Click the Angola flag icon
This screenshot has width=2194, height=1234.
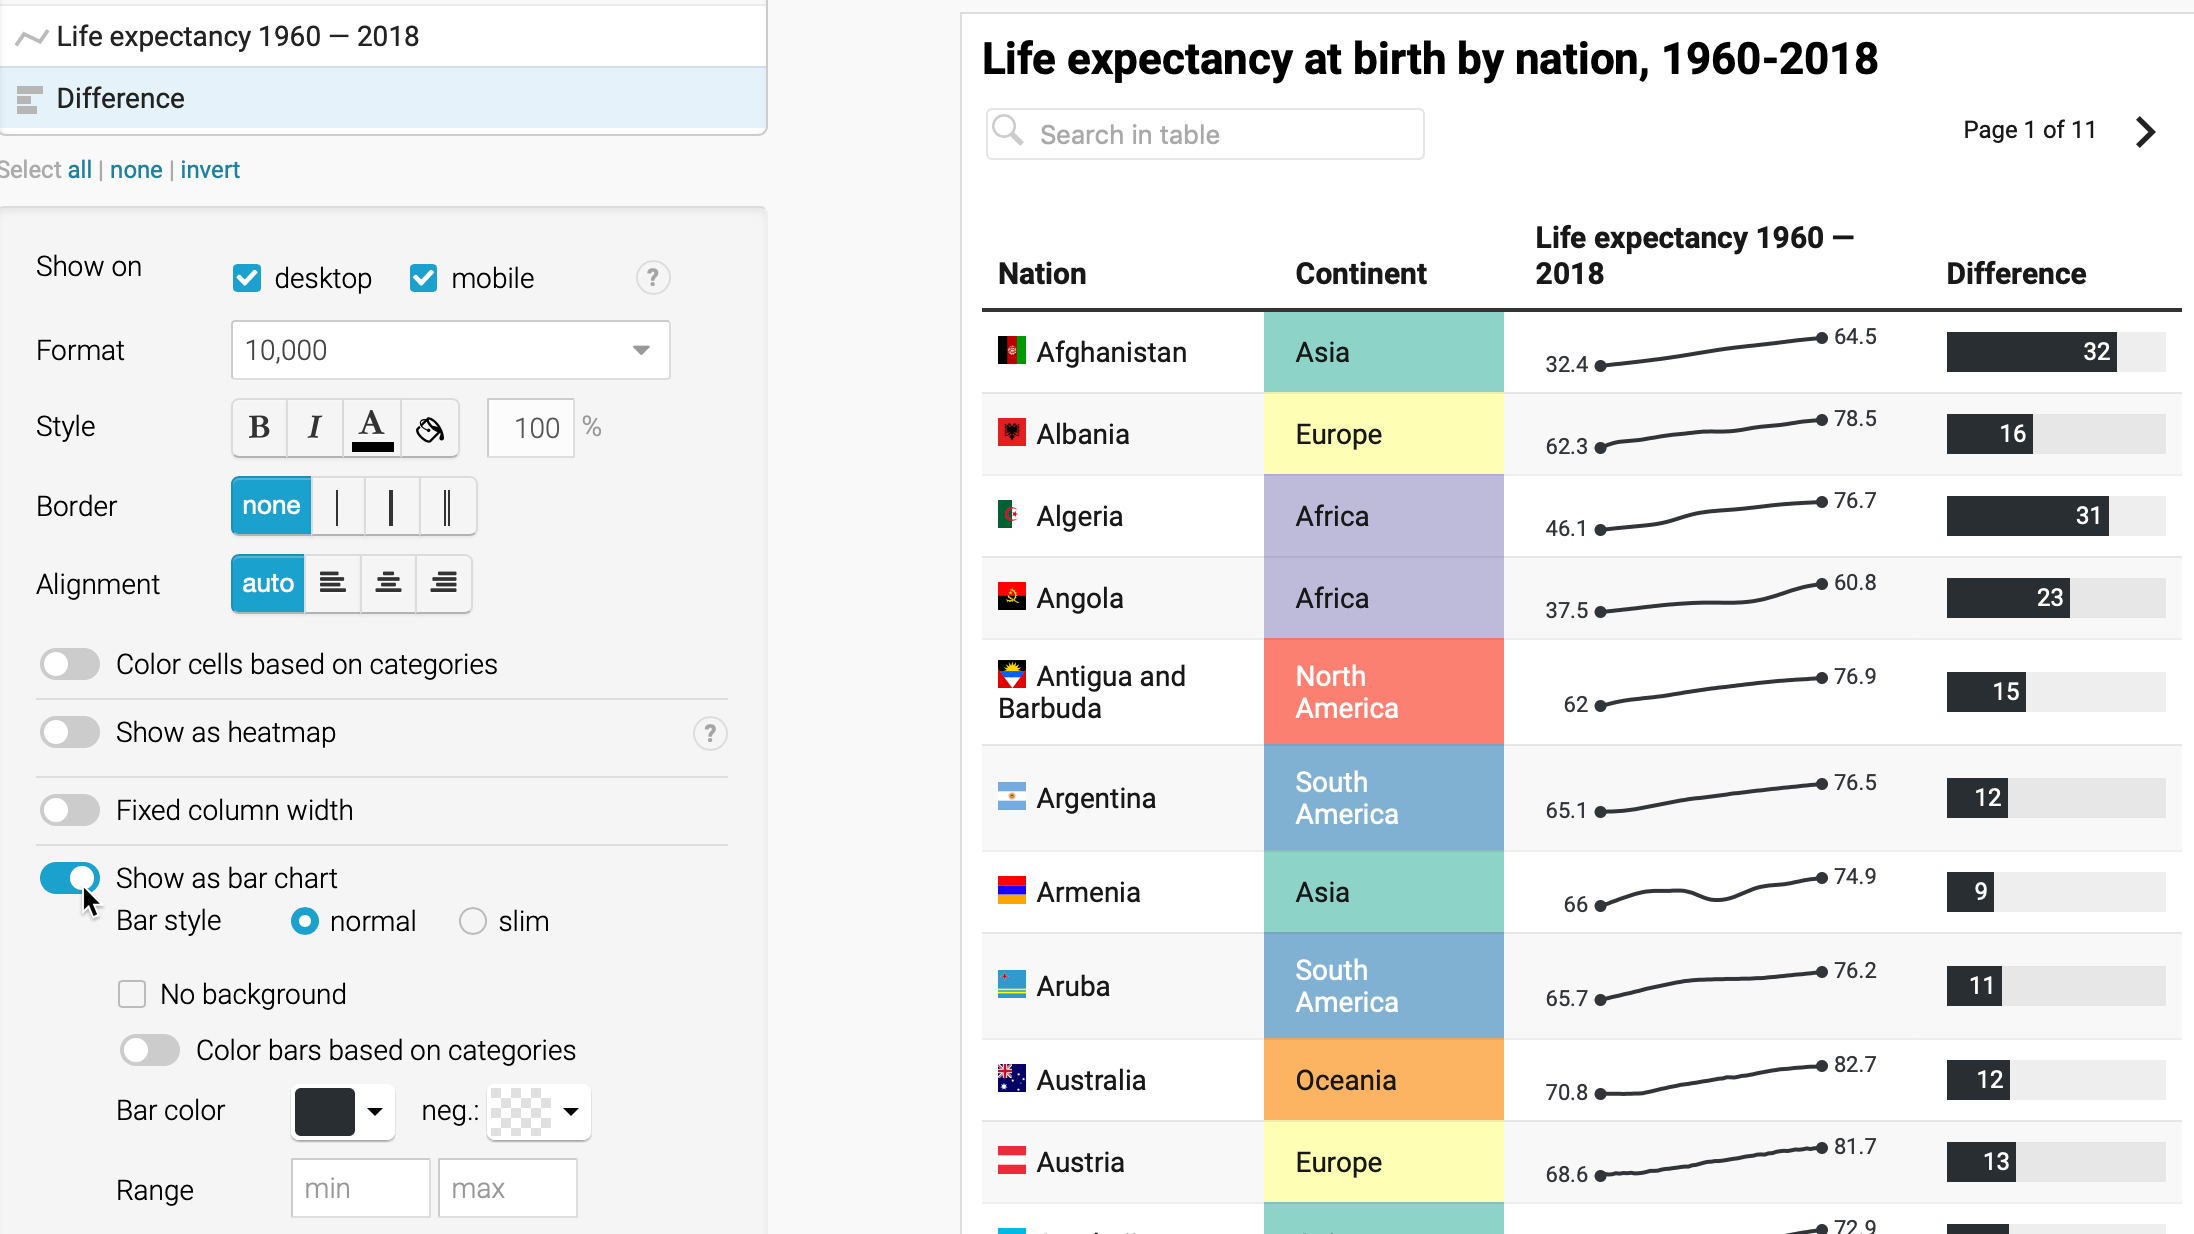click(x=1012, y=596)
